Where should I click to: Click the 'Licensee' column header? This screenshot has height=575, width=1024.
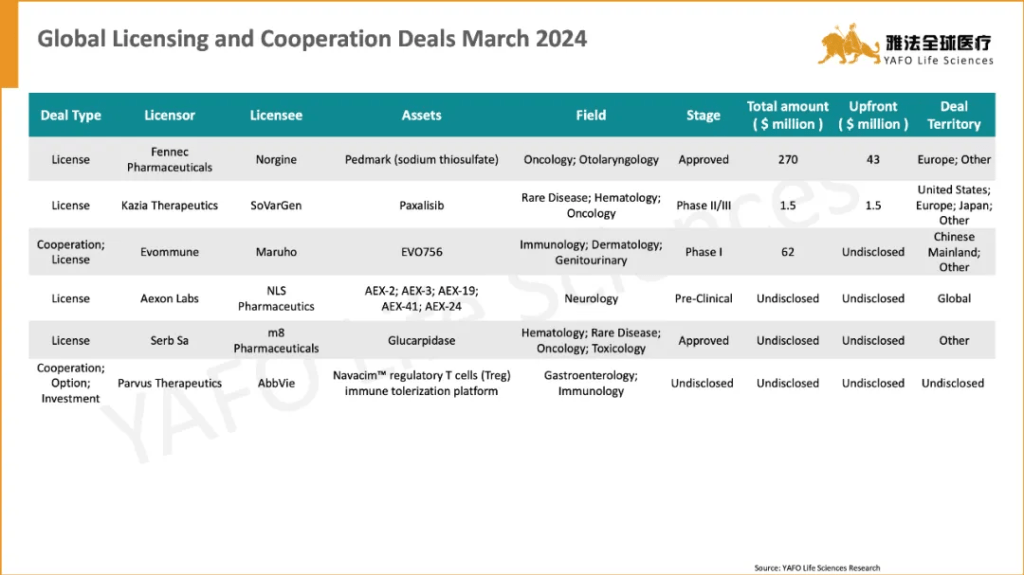point(276,115)
